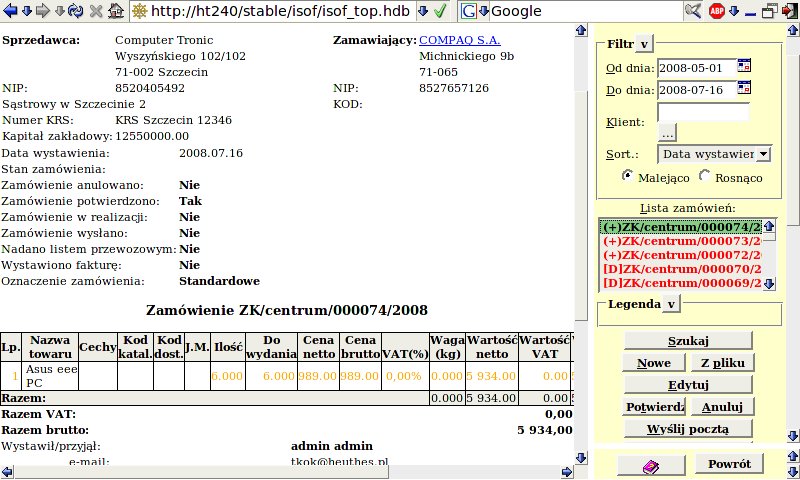
Task: Click right panel scrollbar up arrow
Action: [793, 31]
